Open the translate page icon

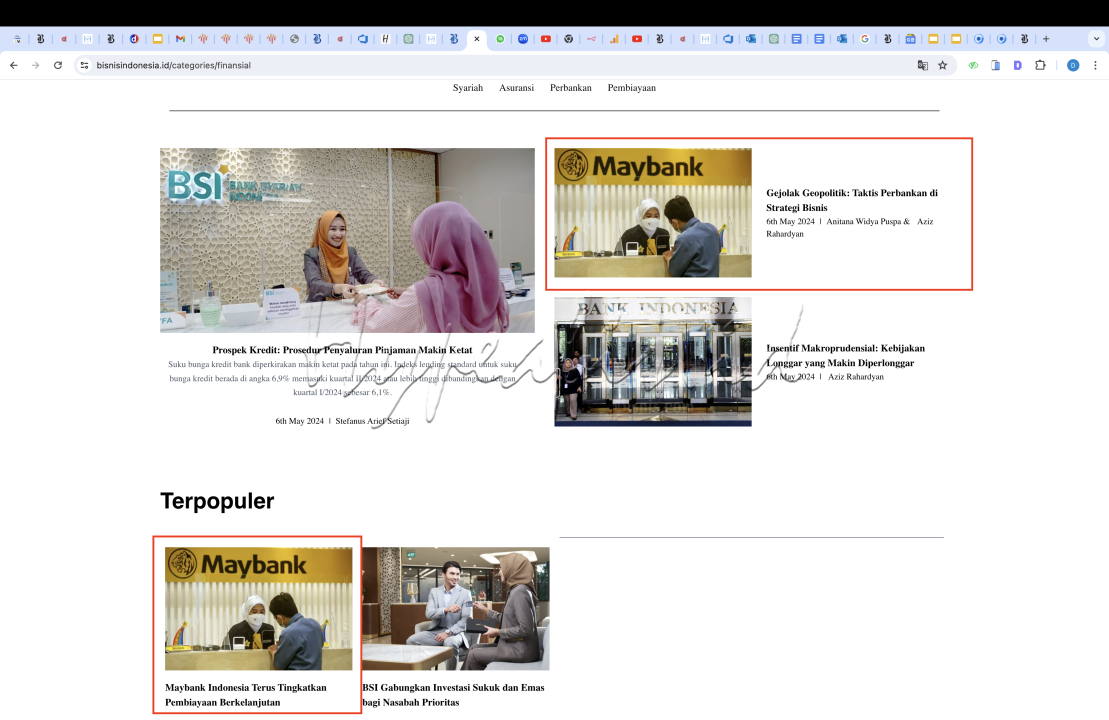point(922,65)
